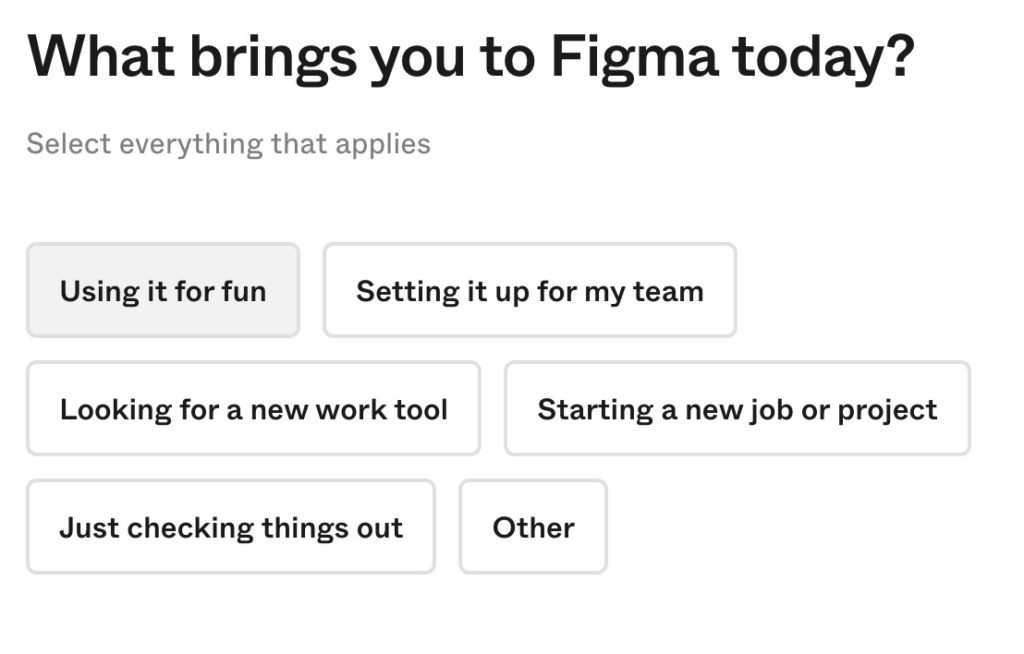Toggle the 'Other' reason chip
This screenshot has height=654, width=1024.
533,527
